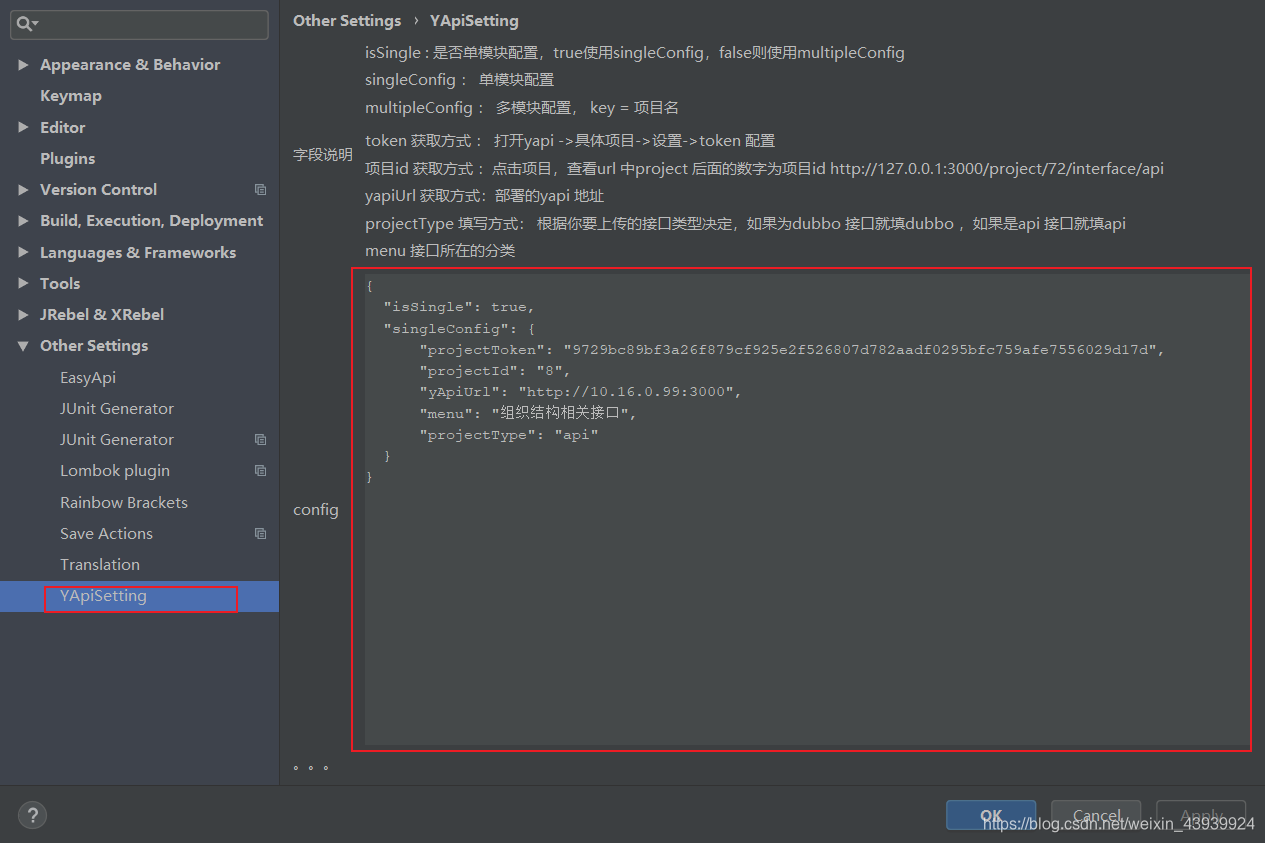Open Translation plugin settings

(x=100, y=565)
